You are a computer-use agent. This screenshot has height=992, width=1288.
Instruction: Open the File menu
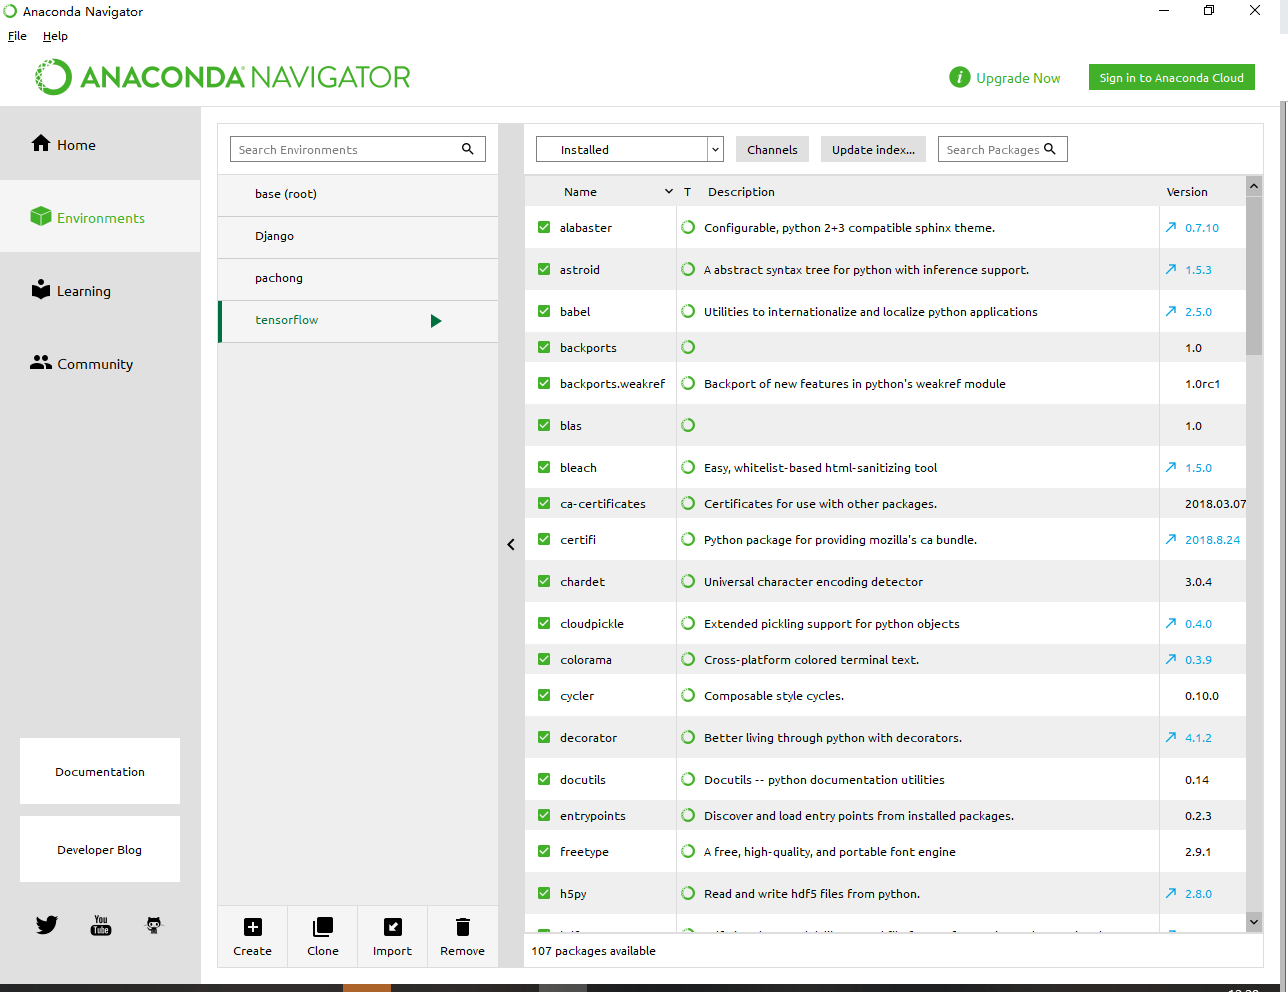point(17,36)
